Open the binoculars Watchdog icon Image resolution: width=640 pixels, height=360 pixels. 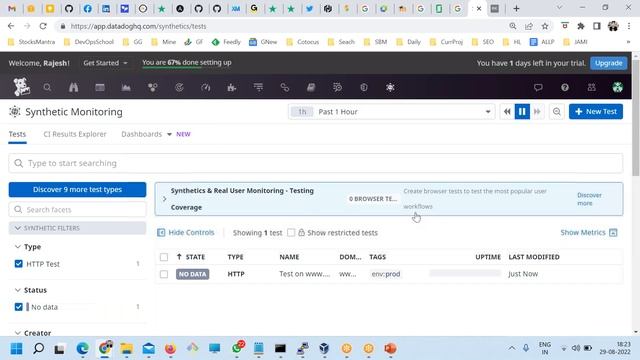coord(73,87)
